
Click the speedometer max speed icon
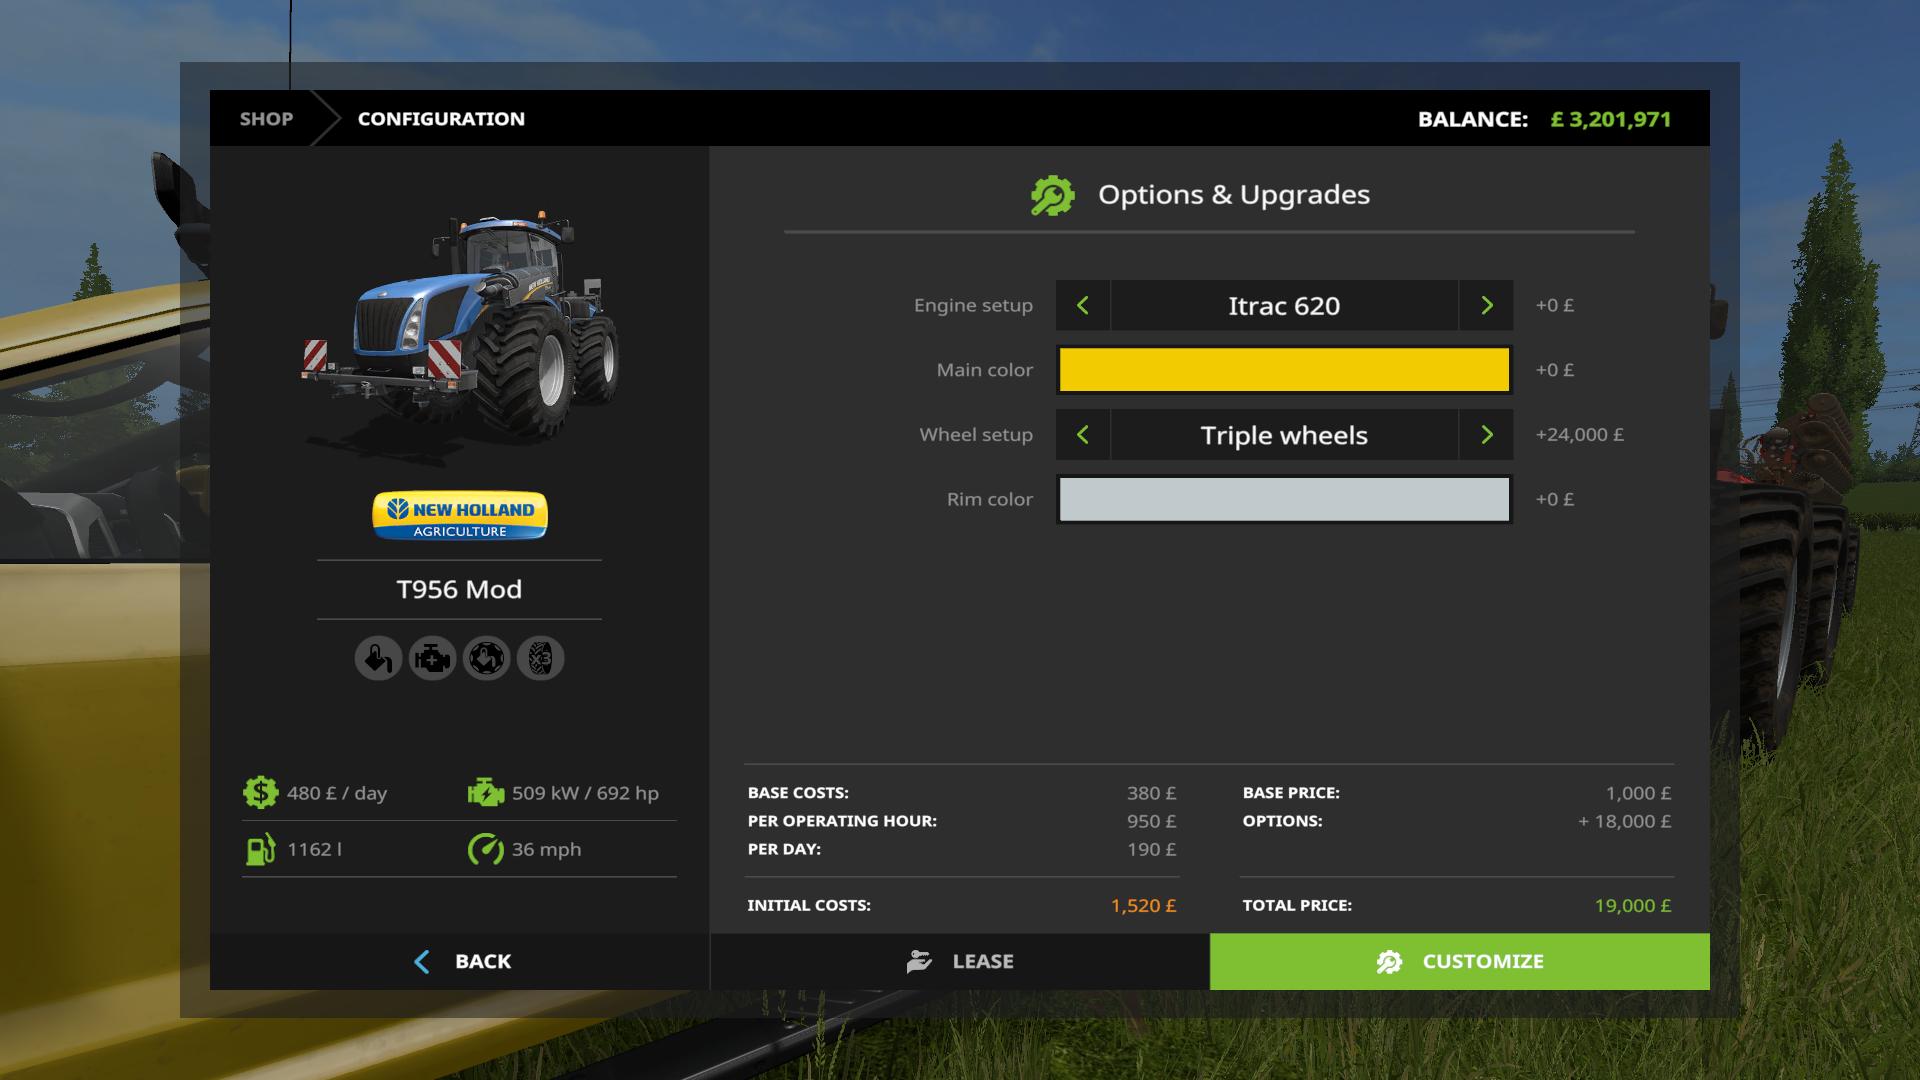[x=485, y=849]
